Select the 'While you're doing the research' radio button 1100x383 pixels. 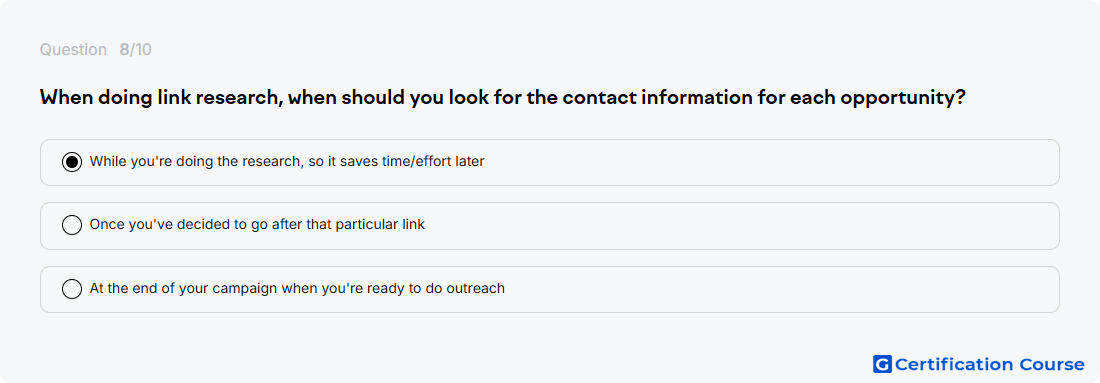tap(72, 162)
